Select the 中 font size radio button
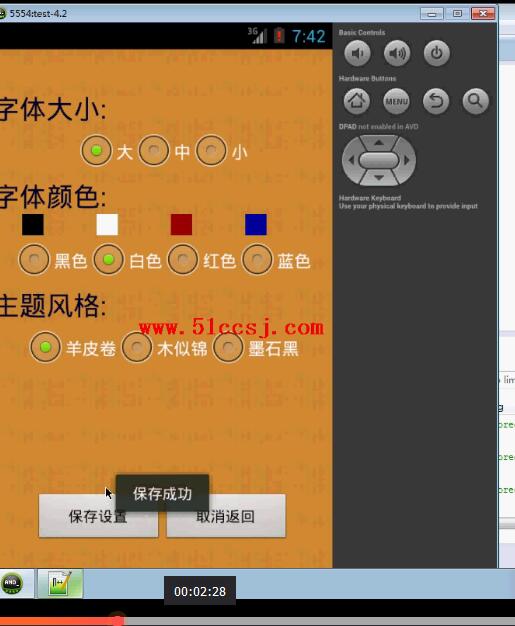The image size is (515, 626). coord(154,151)
